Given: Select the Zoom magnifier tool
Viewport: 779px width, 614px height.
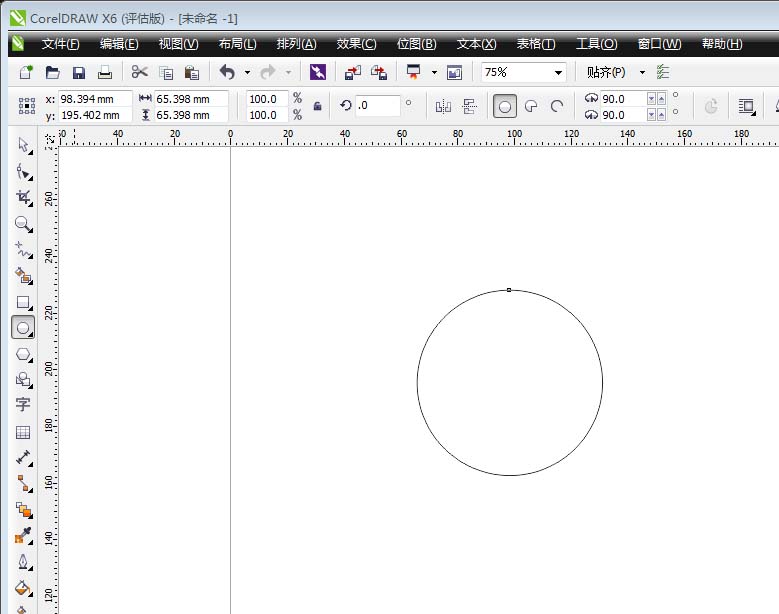Looking at the screenshot, I should pos(22,223).
